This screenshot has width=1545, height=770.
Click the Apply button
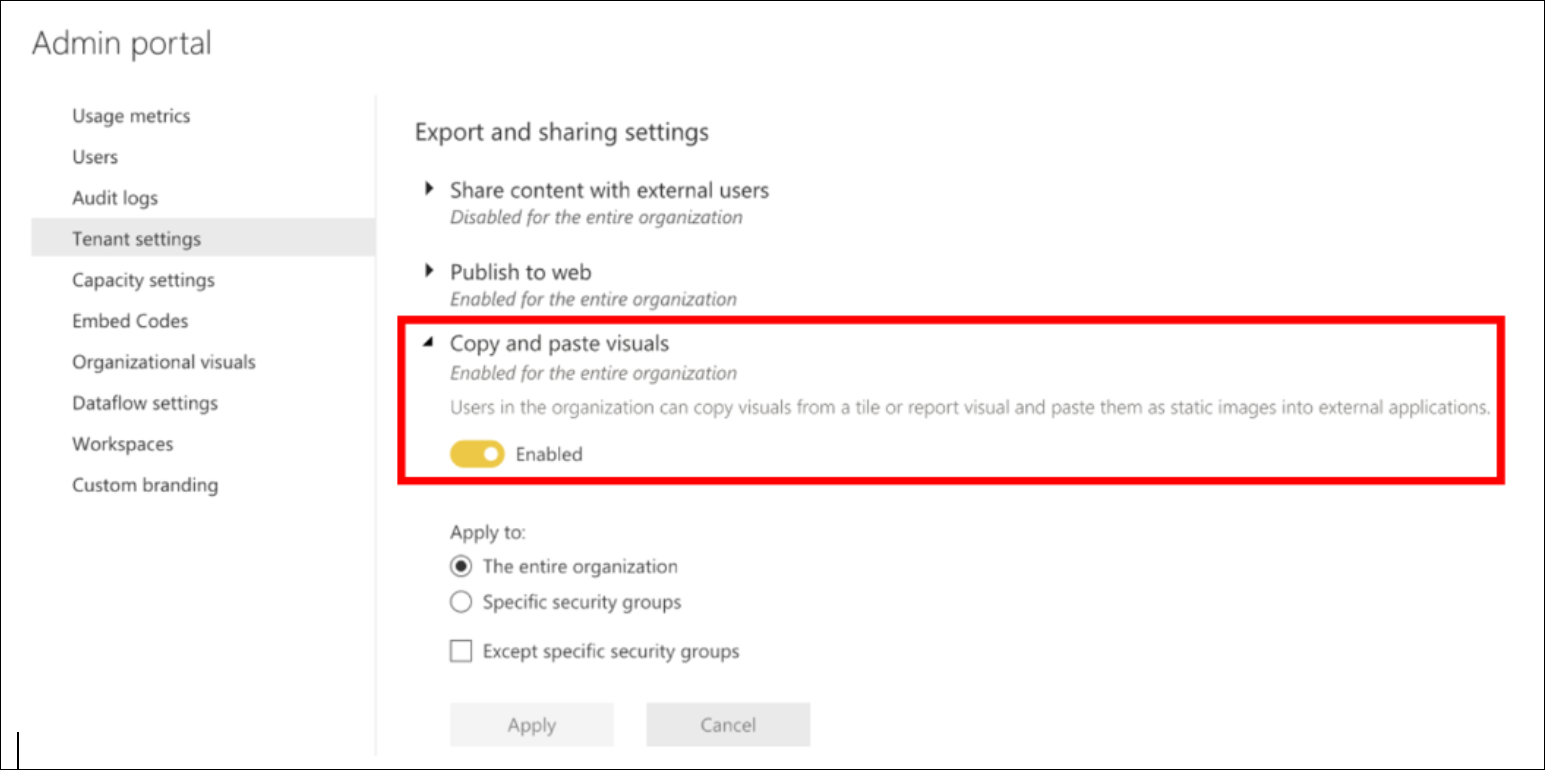tap(532, 725)
